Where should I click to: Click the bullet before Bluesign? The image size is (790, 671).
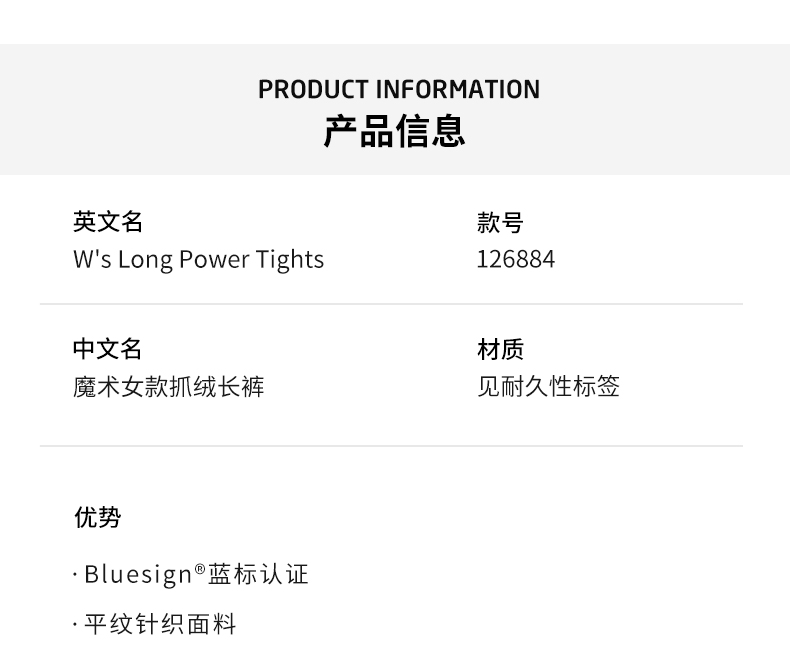pos(75,575)
